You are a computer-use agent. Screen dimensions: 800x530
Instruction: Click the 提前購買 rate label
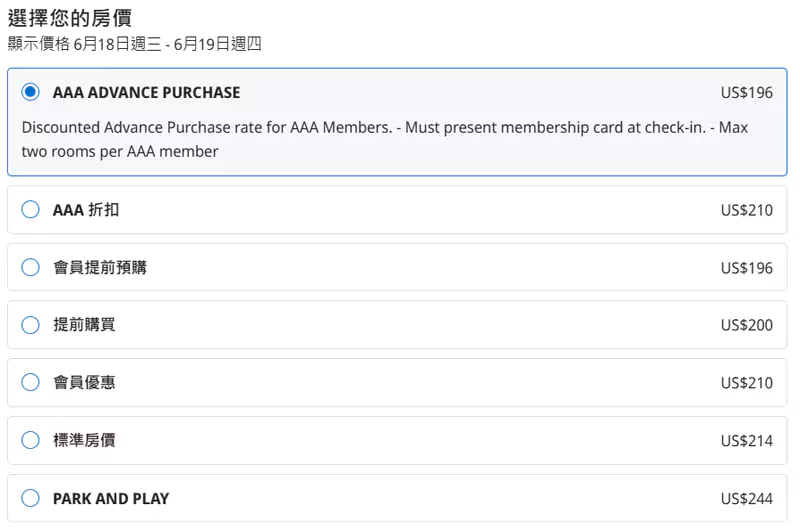click(84, 325)
